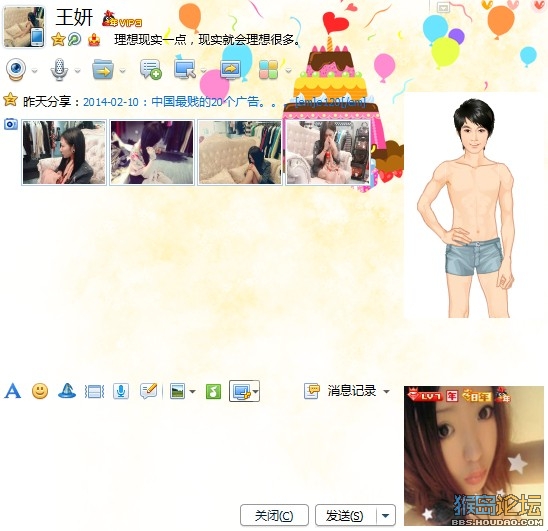
Task: Expand the send file options arrow
Action: point(122,71)
